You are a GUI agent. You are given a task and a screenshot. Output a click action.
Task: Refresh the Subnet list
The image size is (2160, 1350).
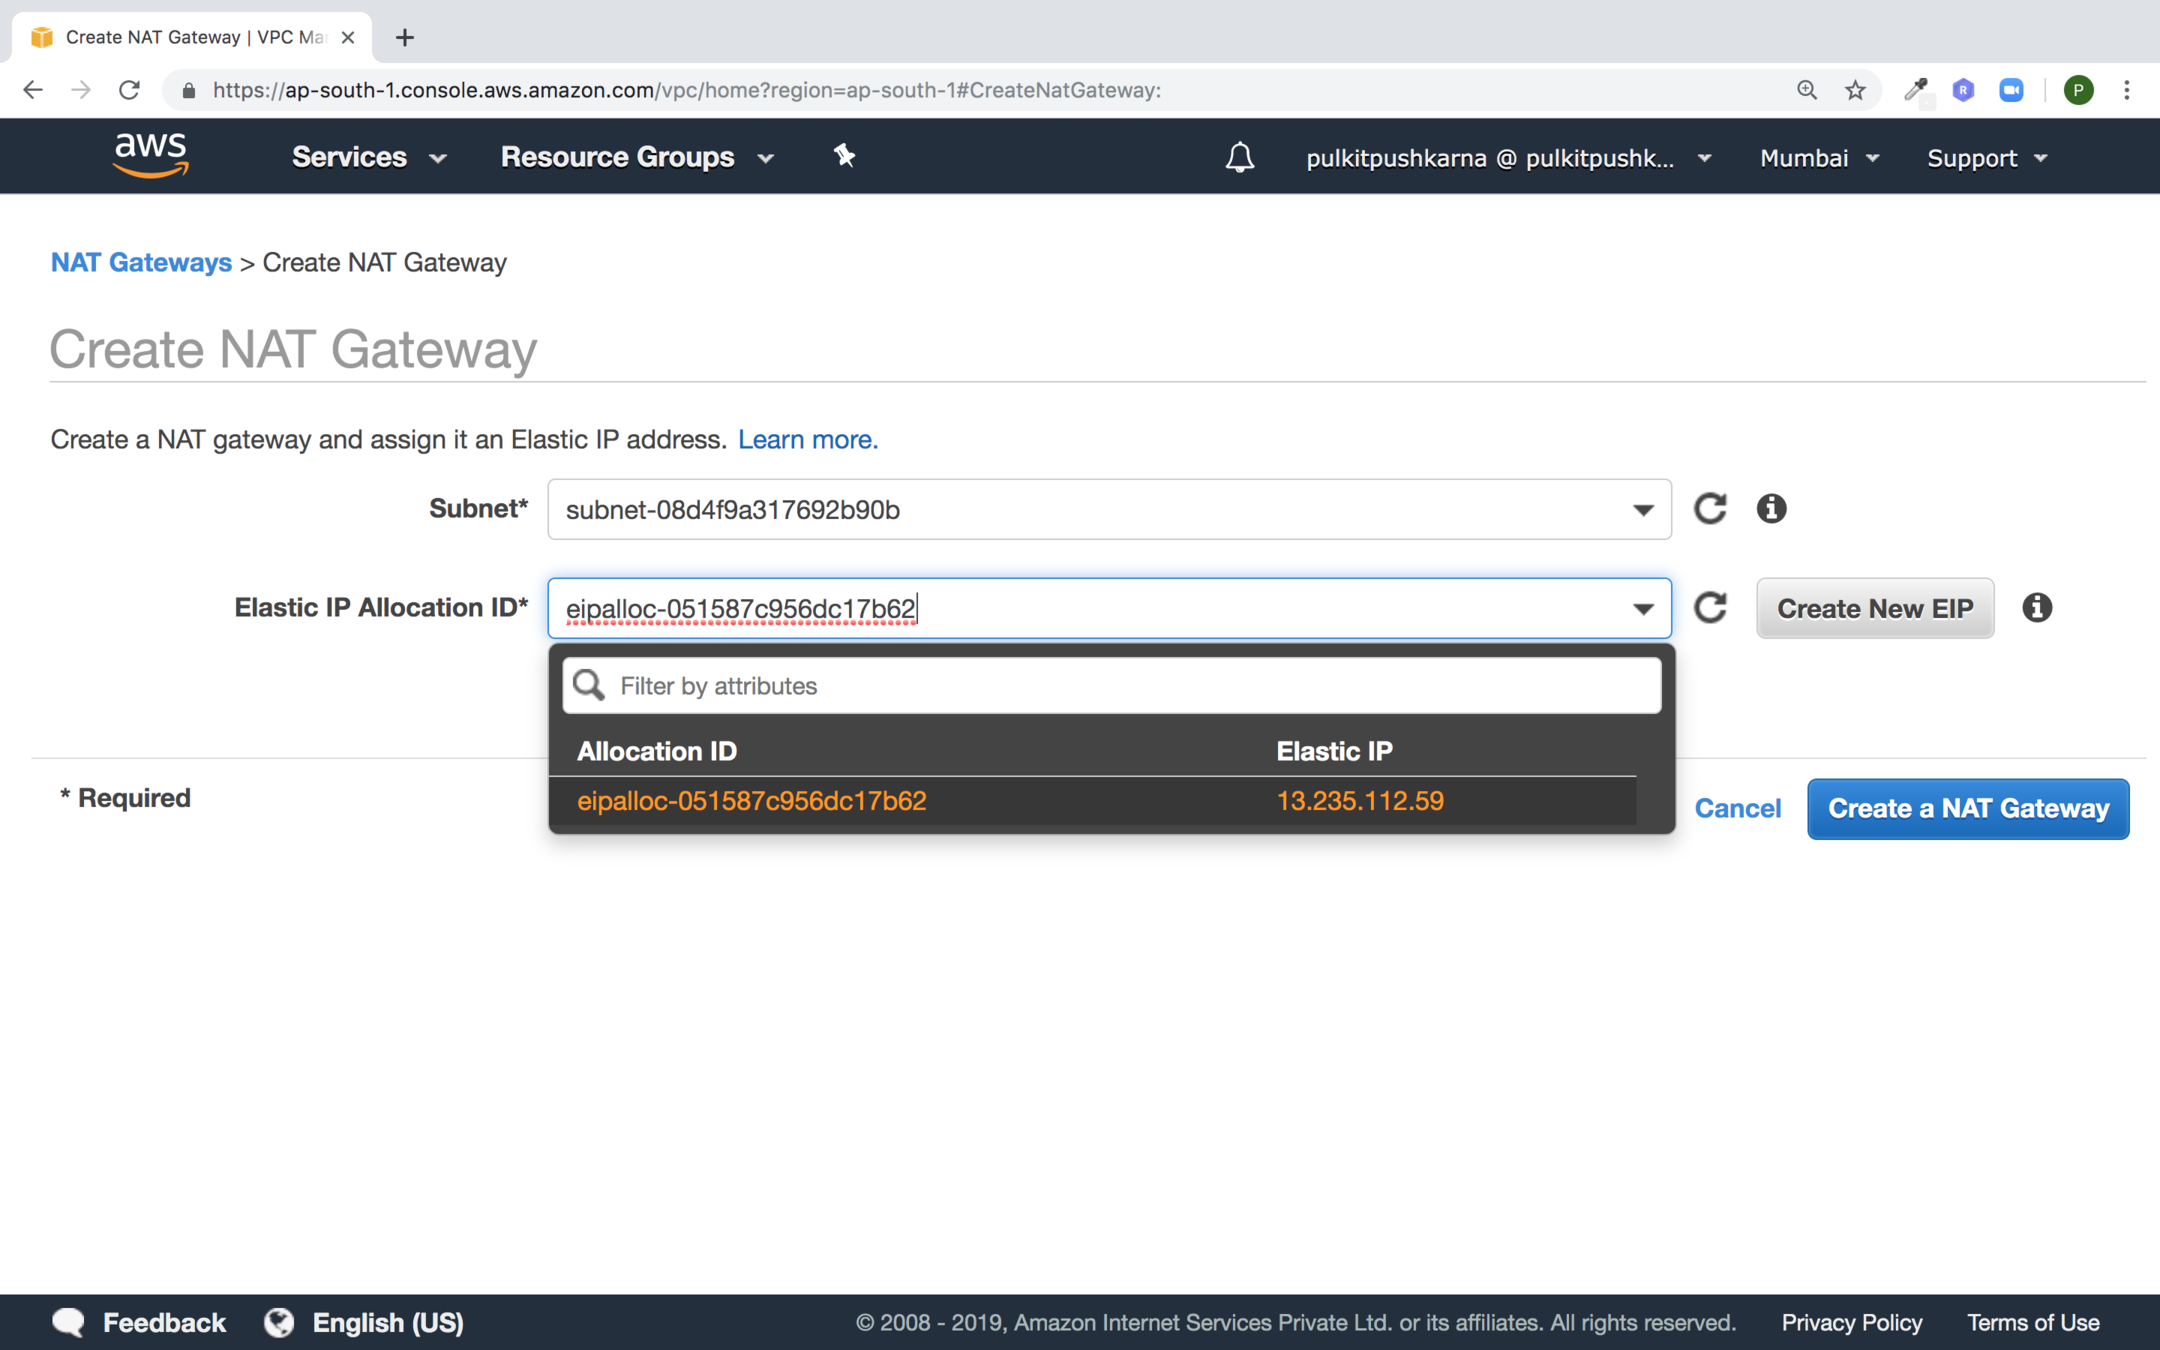[x=1710, y=508]
